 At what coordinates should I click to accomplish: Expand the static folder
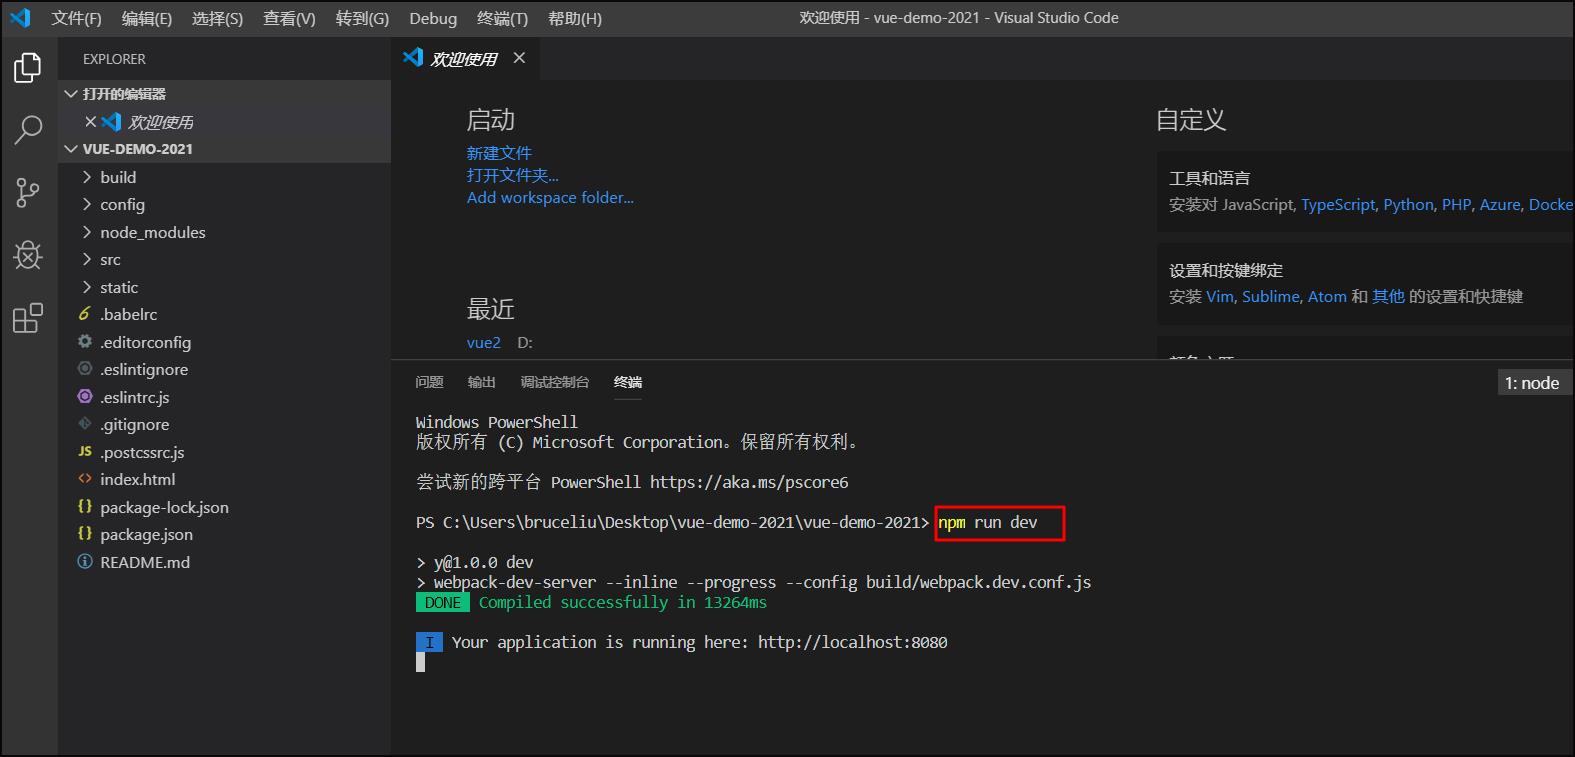pos(87,287)
